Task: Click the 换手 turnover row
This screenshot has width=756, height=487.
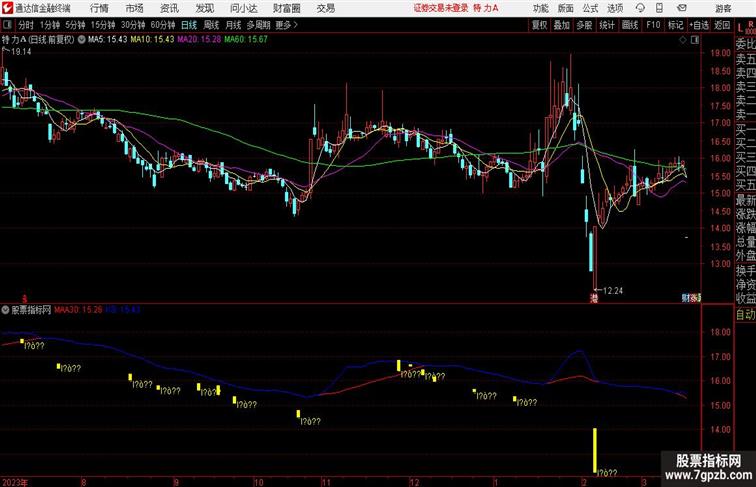Action: click(745, 270)
